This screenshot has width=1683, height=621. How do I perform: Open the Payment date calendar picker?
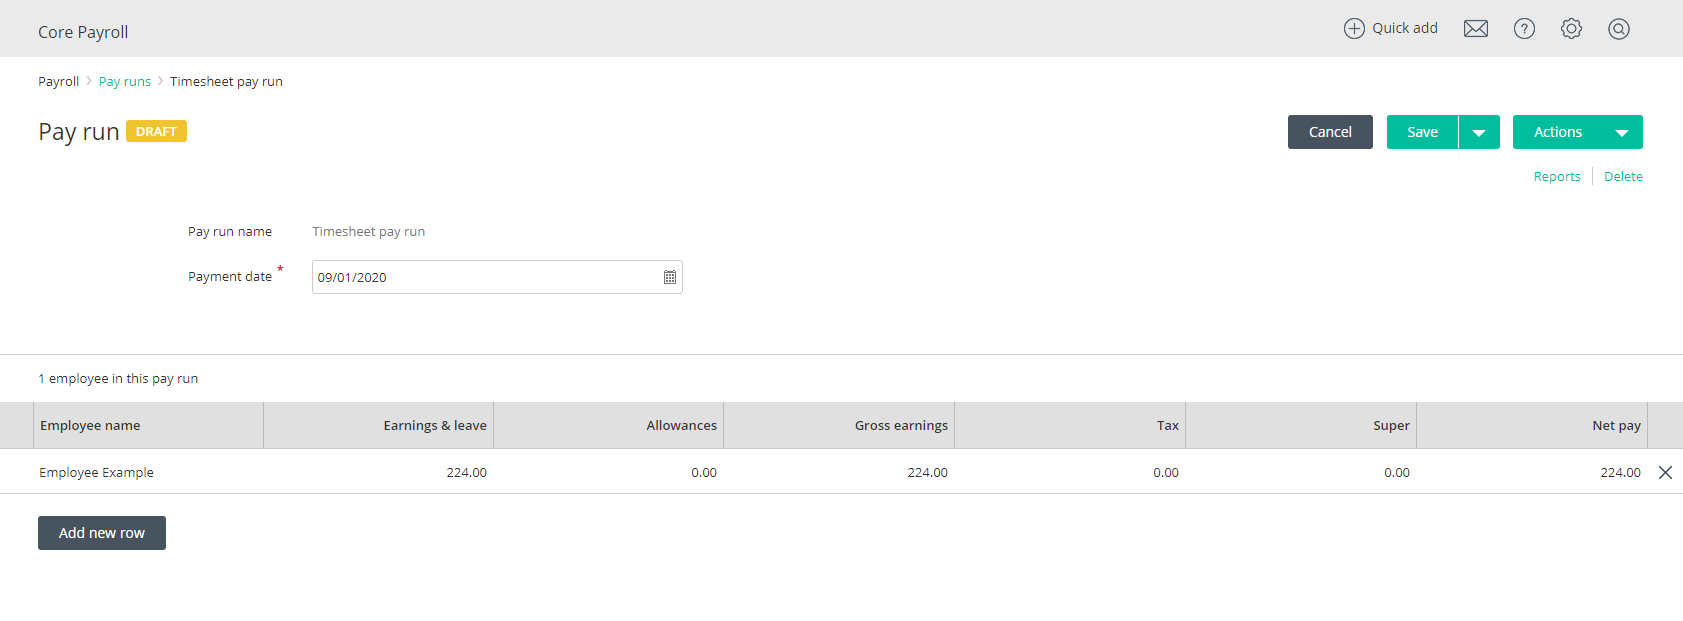(x=670, y=277)
